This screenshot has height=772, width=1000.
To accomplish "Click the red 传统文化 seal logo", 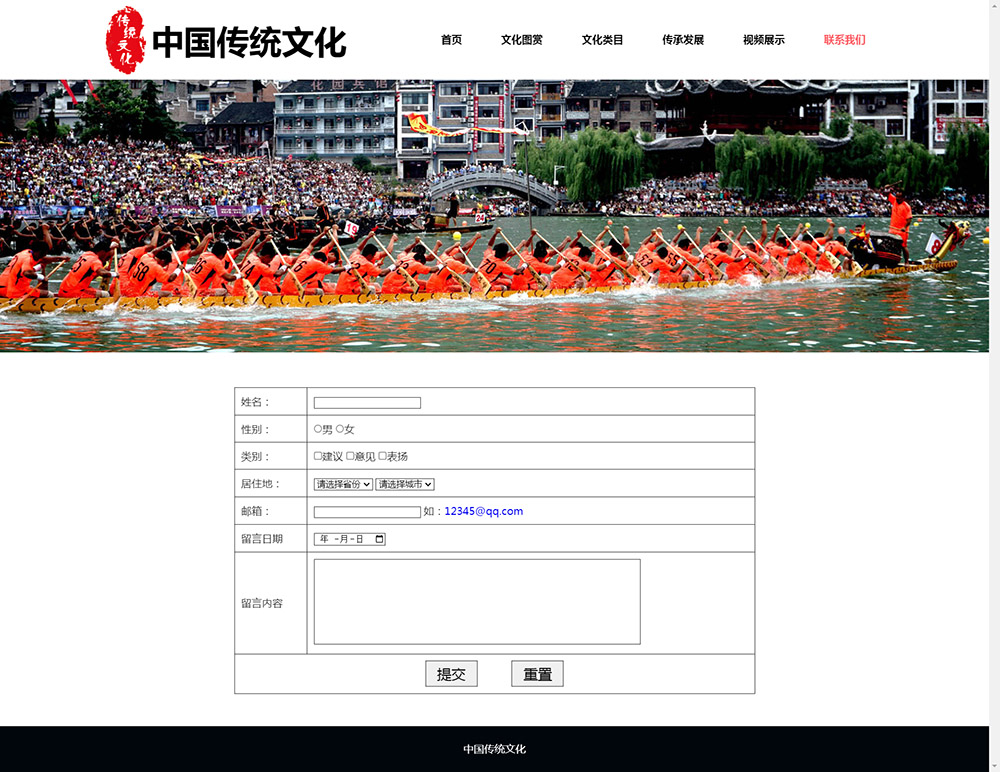I will (x=125, y=40).
